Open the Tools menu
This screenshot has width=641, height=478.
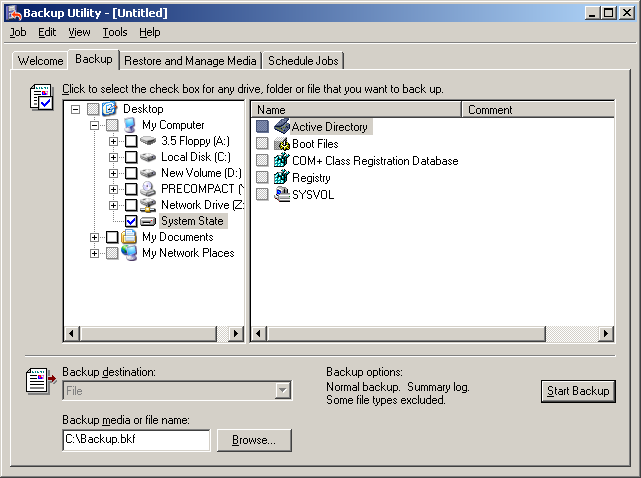tap(115, 32)
